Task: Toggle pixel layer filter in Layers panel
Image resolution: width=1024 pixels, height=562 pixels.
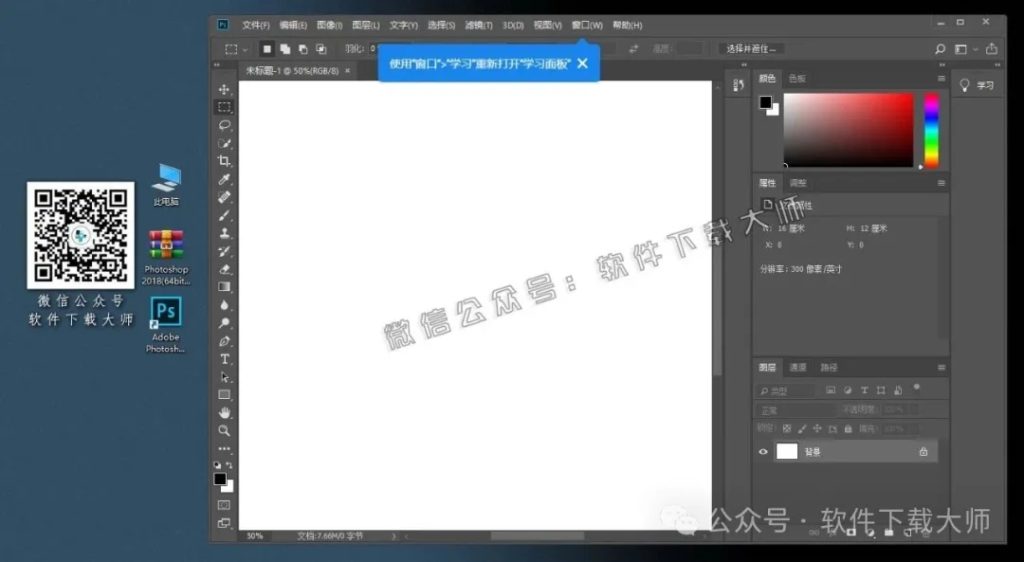Action: coord(831,390)
